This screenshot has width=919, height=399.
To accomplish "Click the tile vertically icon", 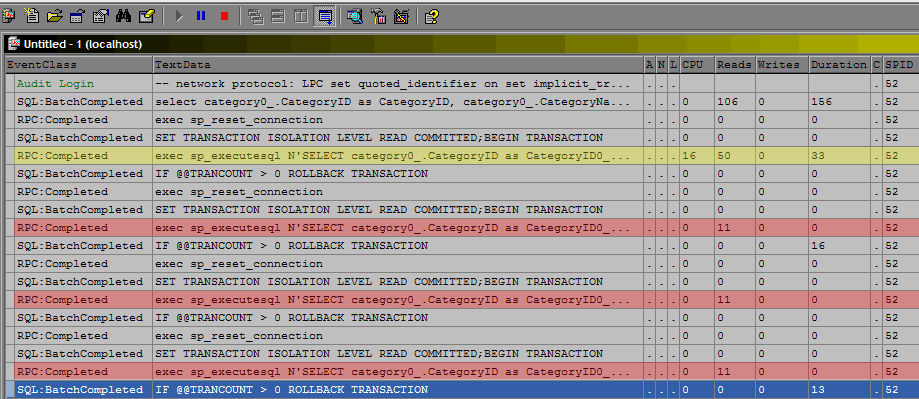I will tap(301, 16).
